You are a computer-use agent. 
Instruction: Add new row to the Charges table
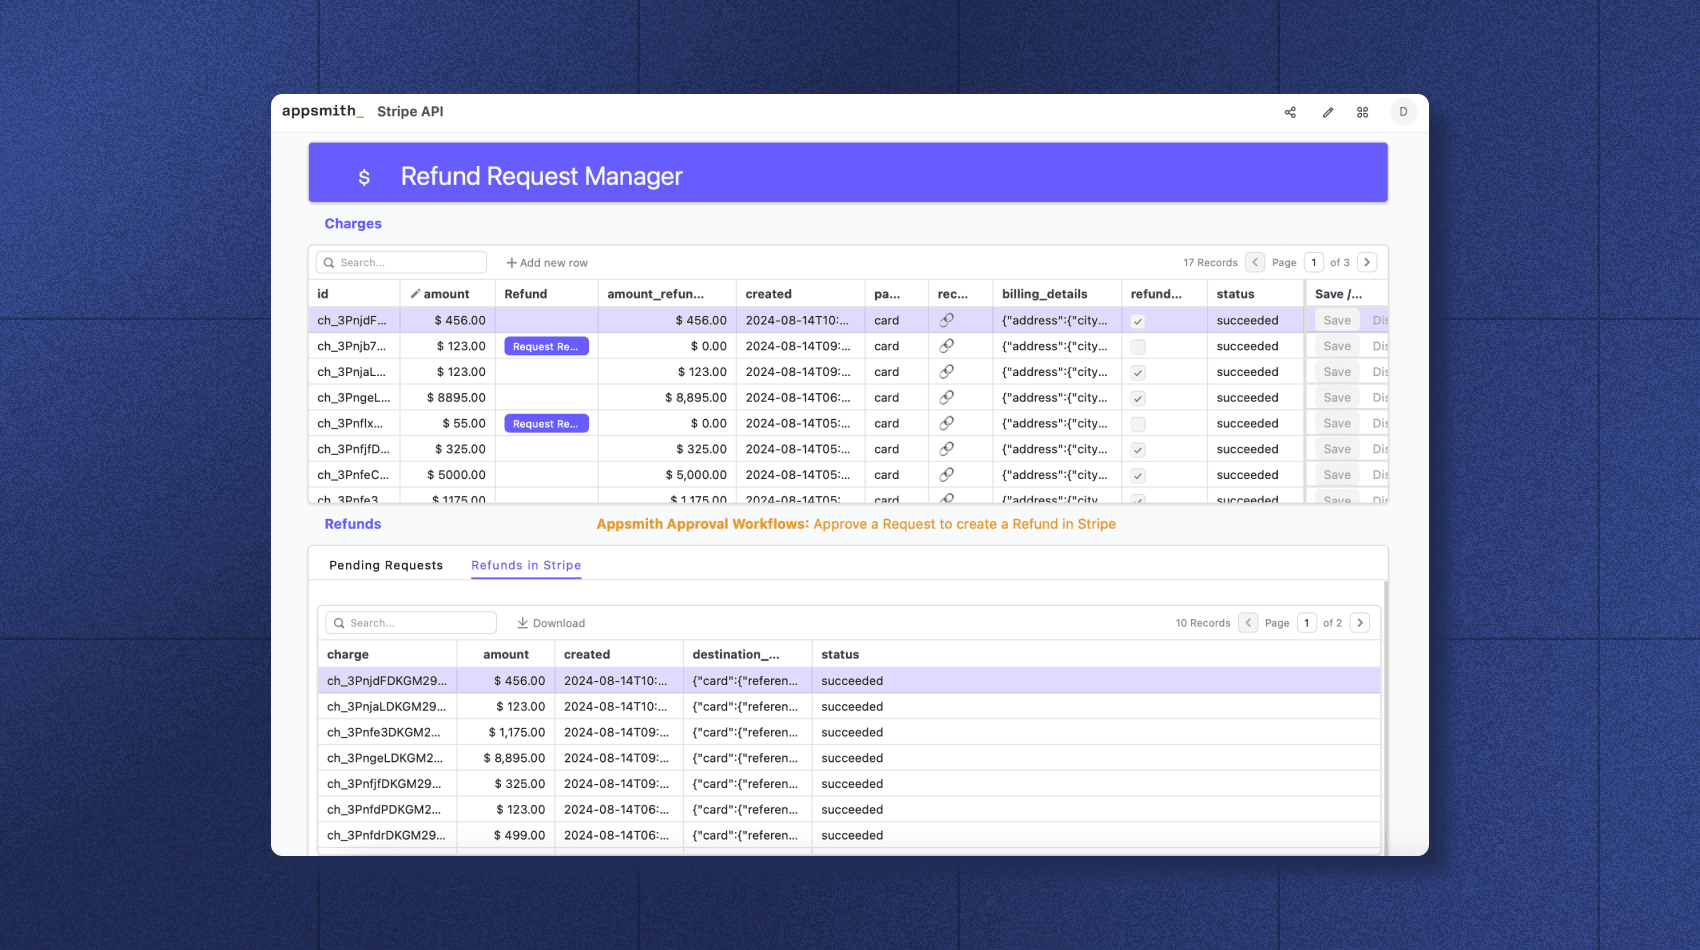tap(546, 262)
